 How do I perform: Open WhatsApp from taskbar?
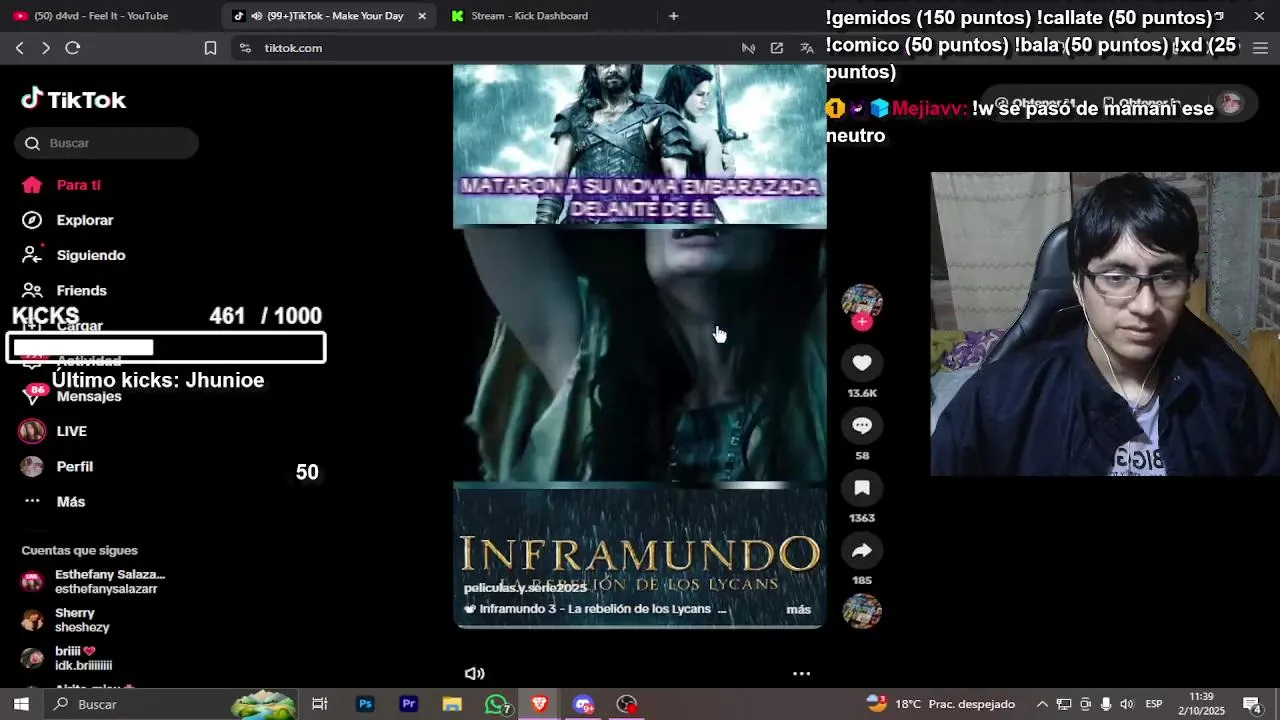[496, 704]
